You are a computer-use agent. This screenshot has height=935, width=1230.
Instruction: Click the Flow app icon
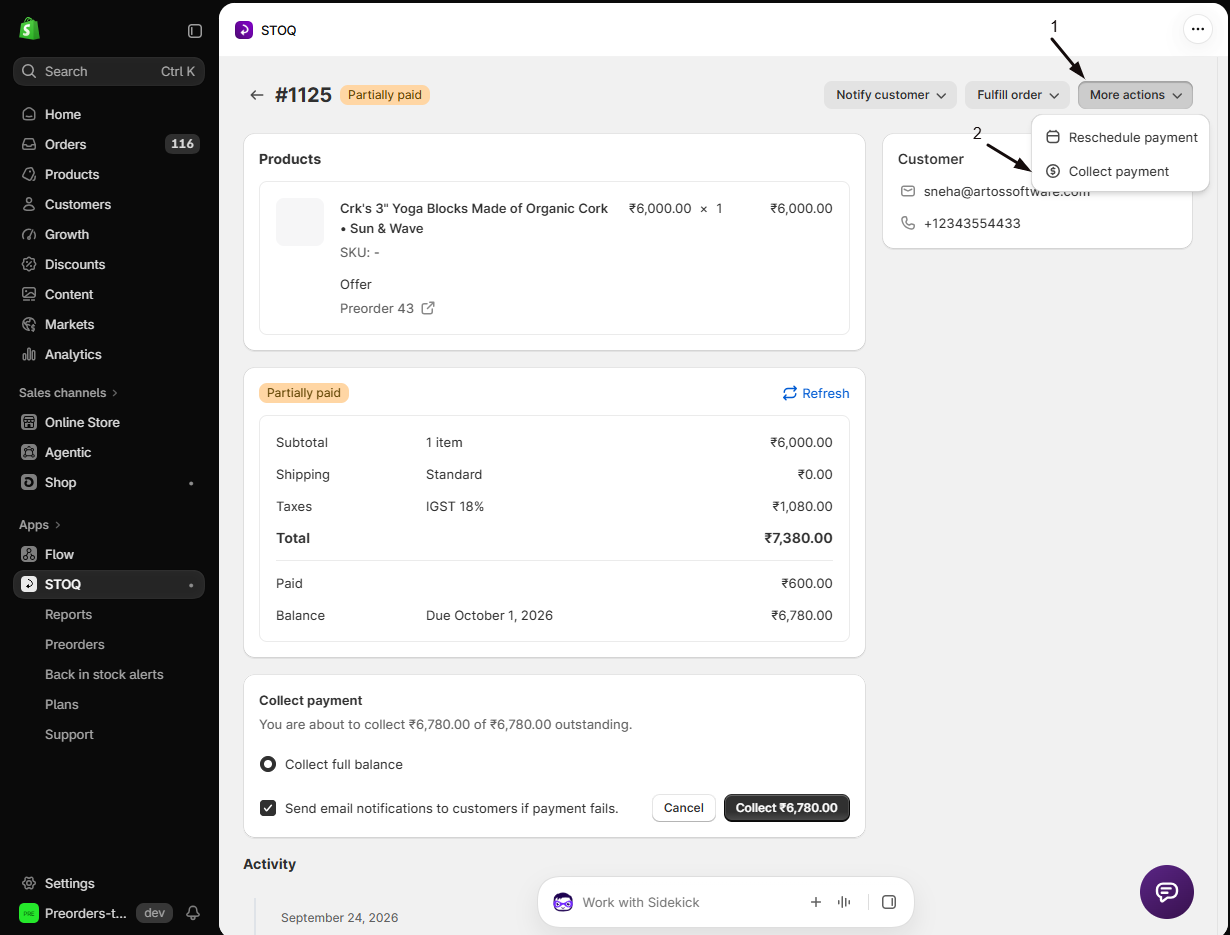29,554
